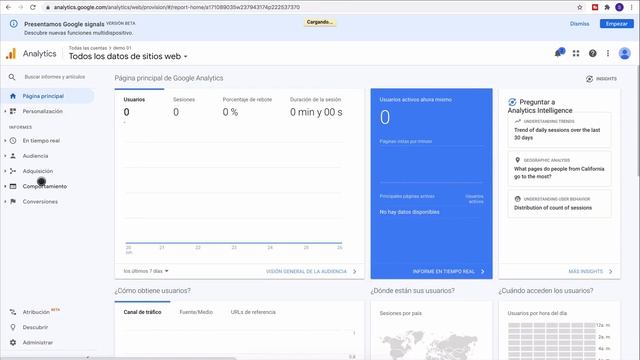This screenshot has width=640, height=360.
Task: Switch to the Fuente/Medio tab
Action: (x=196, y=312)
